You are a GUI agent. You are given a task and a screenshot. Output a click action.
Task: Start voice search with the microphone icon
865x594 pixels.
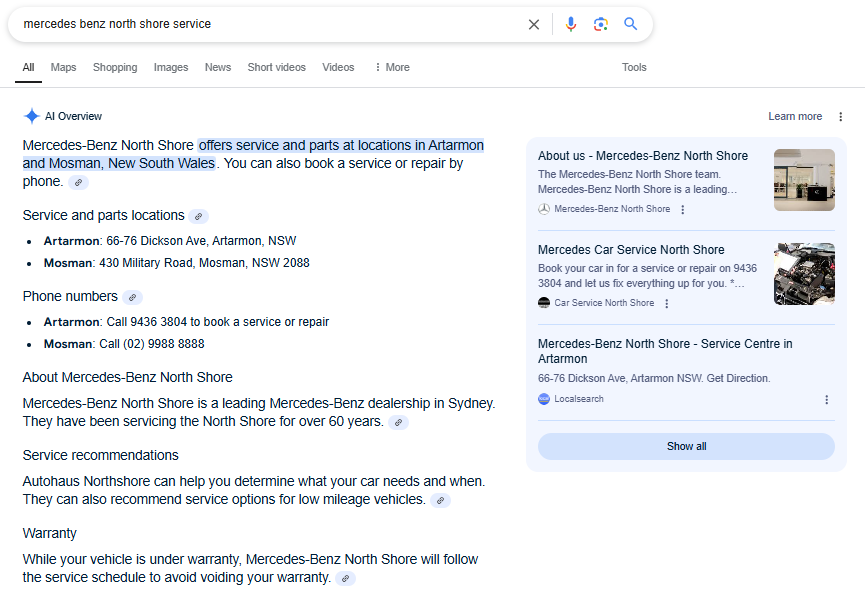pos(571,24)
